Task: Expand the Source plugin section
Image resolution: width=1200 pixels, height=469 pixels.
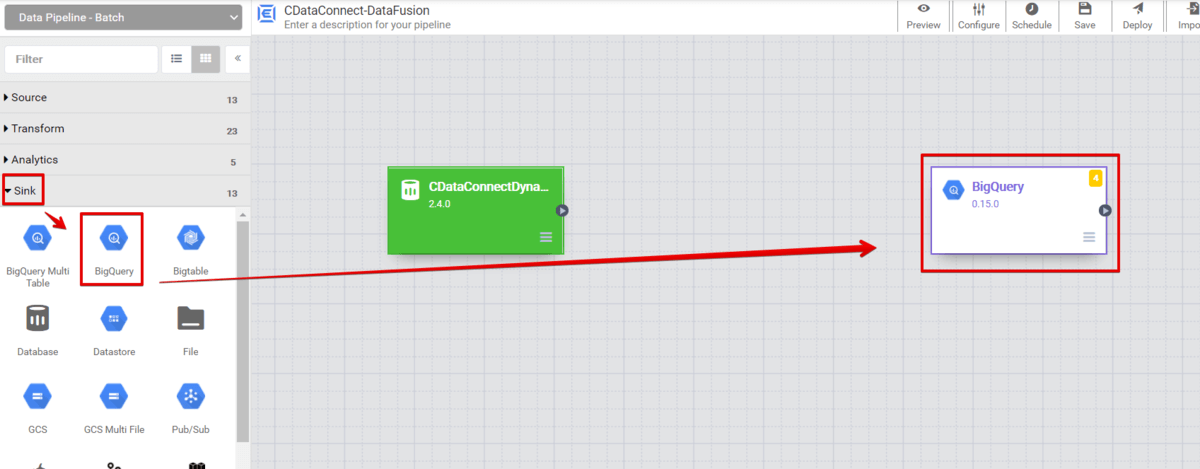Action: 123,98
